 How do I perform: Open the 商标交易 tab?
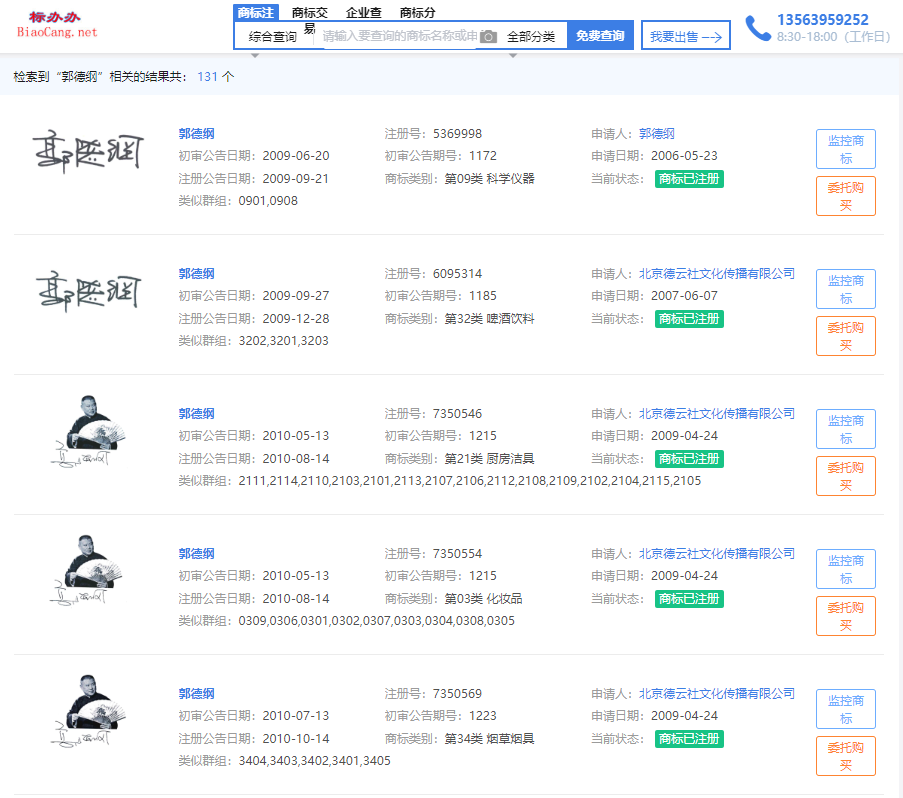pyautogui.click(x=310, y=13)
